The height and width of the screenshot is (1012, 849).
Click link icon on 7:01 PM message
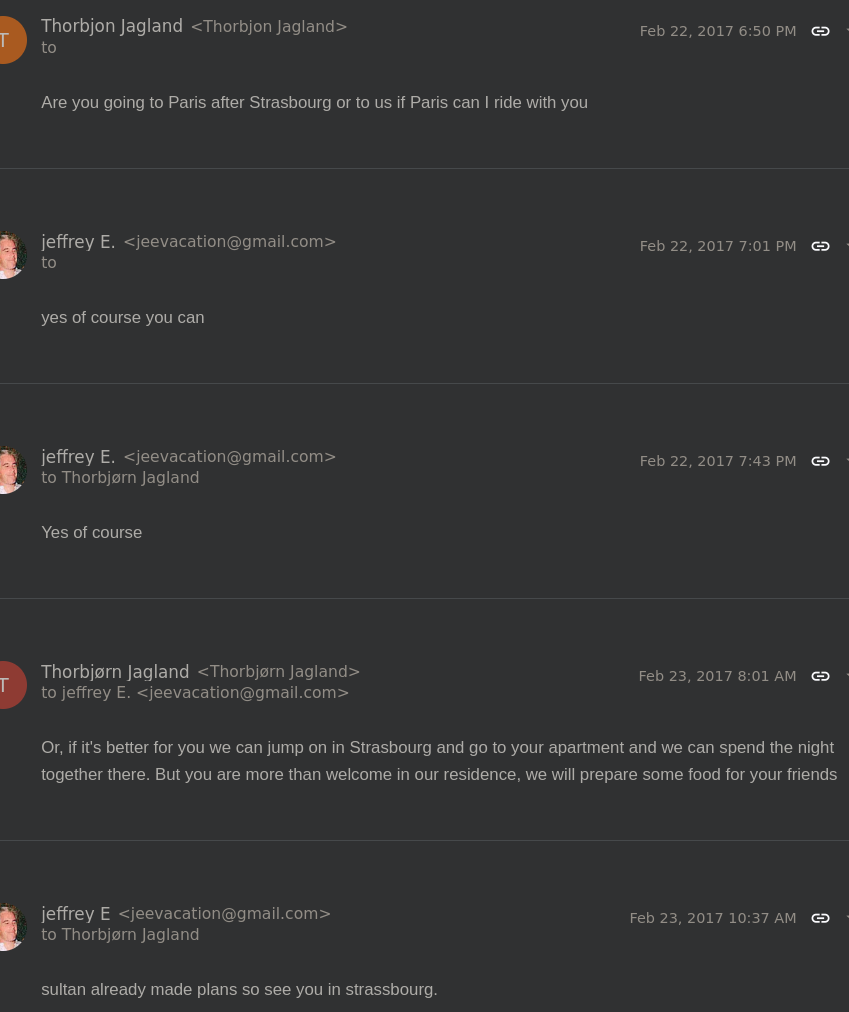(x=820, y=246)
